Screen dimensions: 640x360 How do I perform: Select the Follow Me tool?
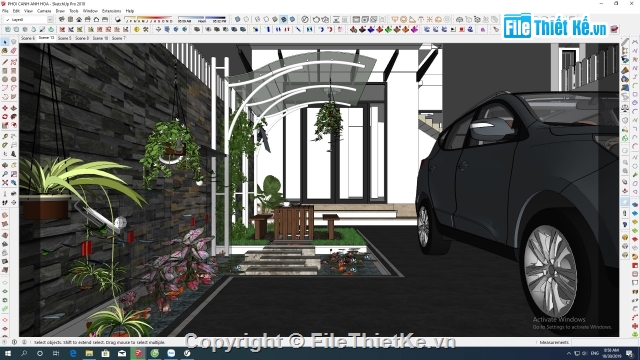(13, 117)
